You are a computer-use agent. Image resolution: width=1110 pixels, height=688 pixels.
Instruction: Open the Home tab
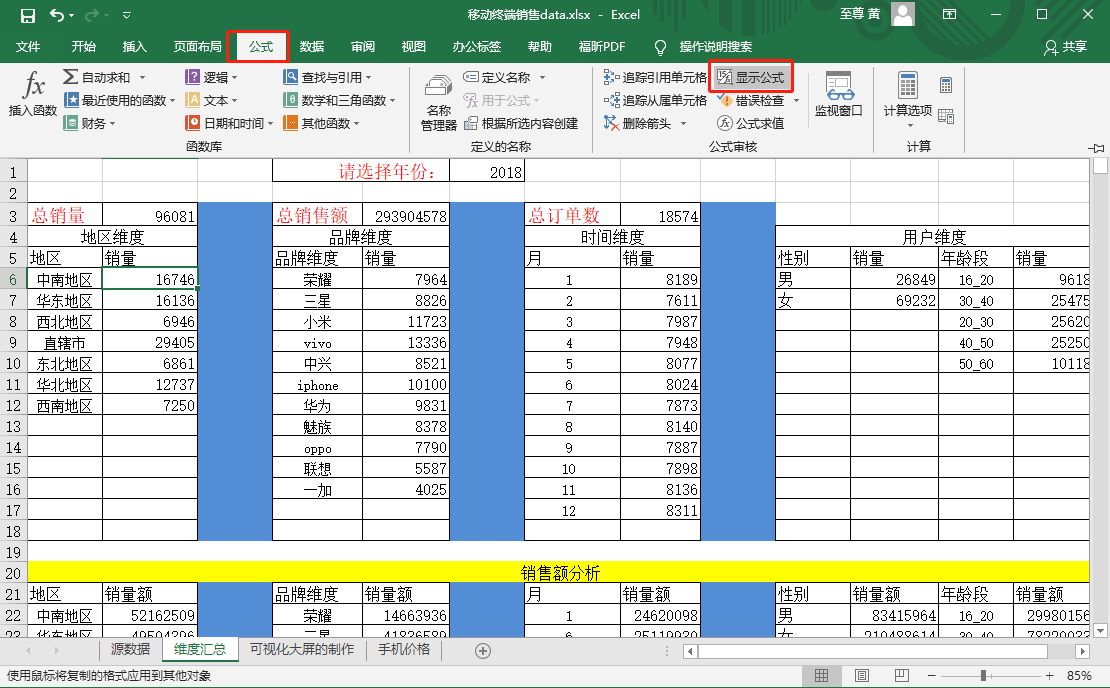[x=84, y=47]
